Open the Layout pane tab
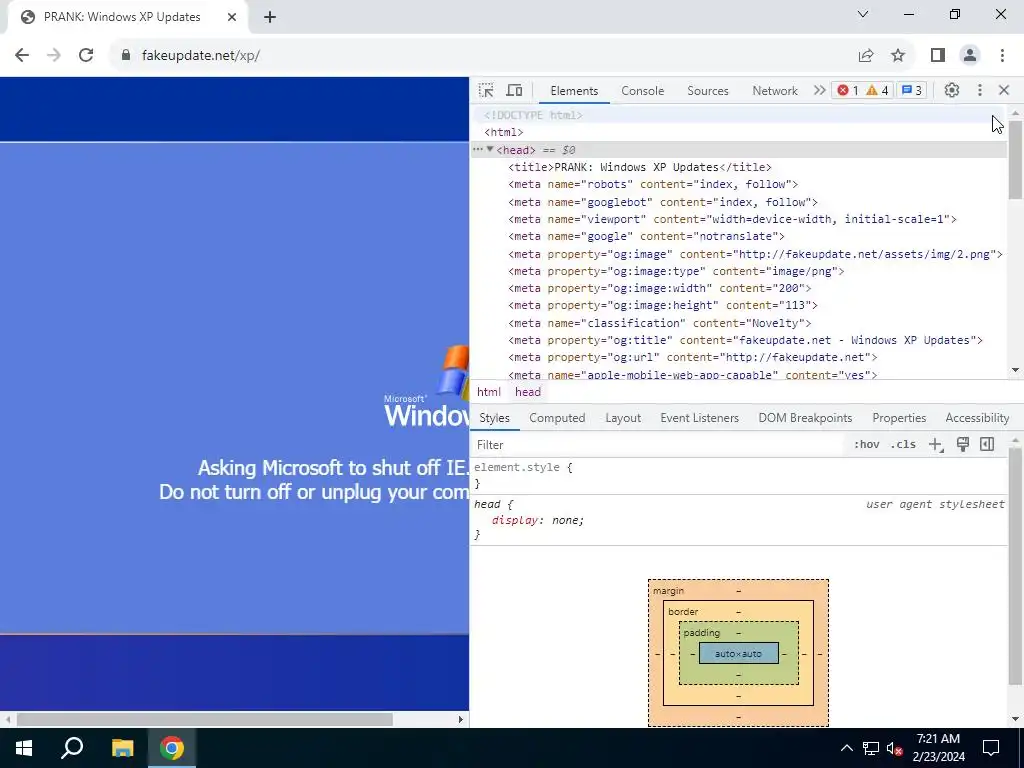This screenshot has width=1024, height=768. click(623, 418)
